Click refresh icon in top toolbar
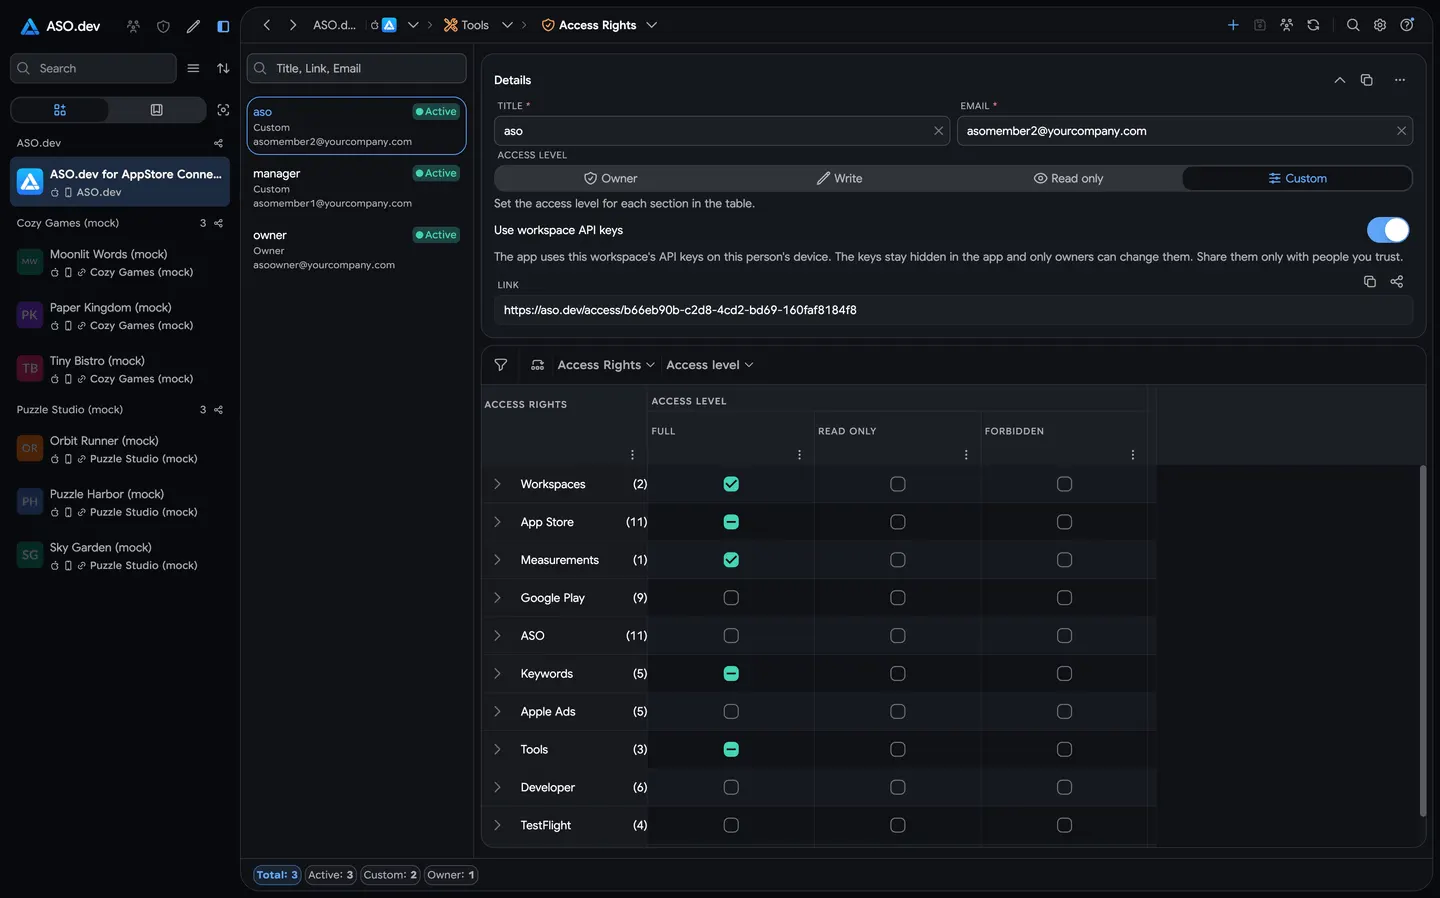Viewport: 1440px width, 898px height. (x=1313, y=25)
